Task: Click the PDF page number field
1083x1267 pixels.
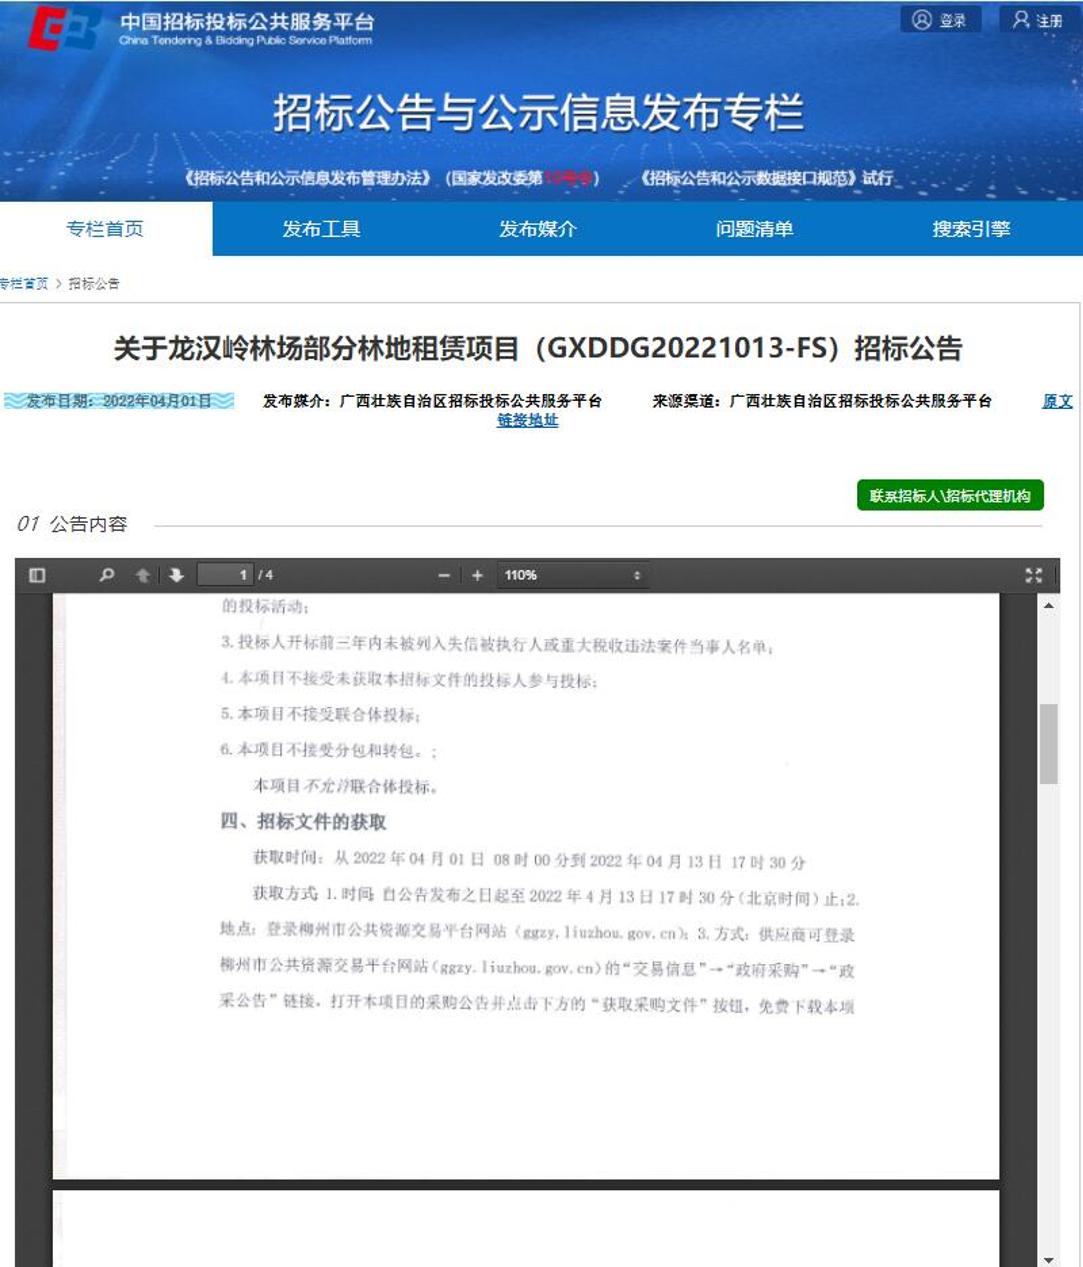Action: pos(226,575)
